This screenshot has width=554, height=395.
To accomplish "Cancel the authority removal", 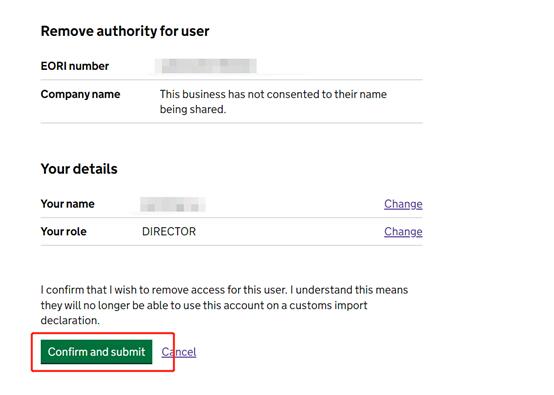I will point(179,352).
